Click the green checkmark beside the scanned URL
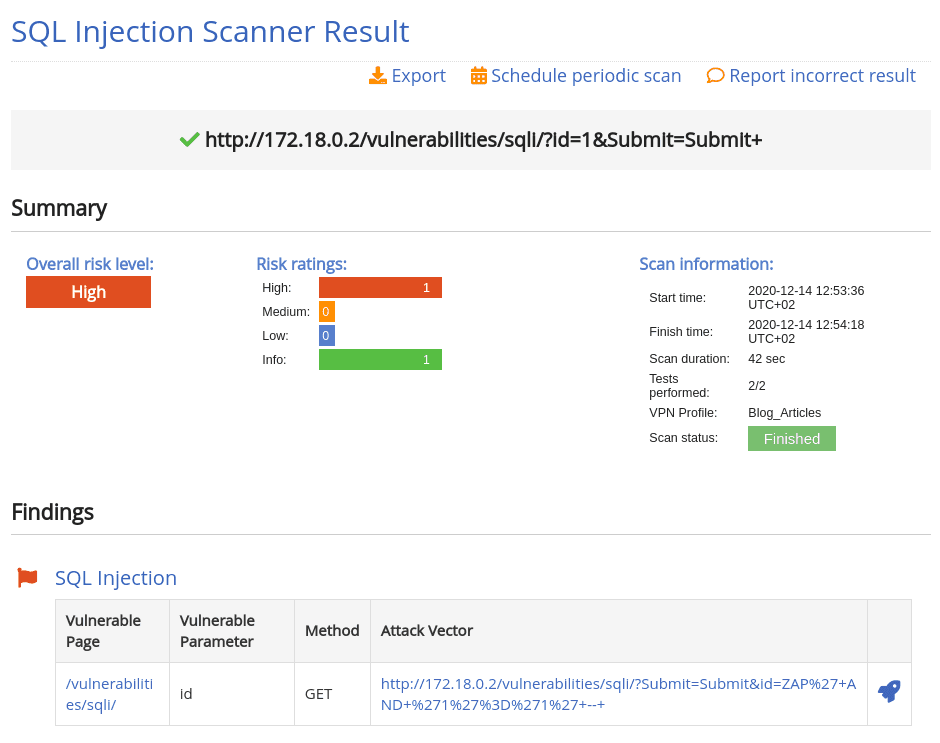 pos(189,140)
